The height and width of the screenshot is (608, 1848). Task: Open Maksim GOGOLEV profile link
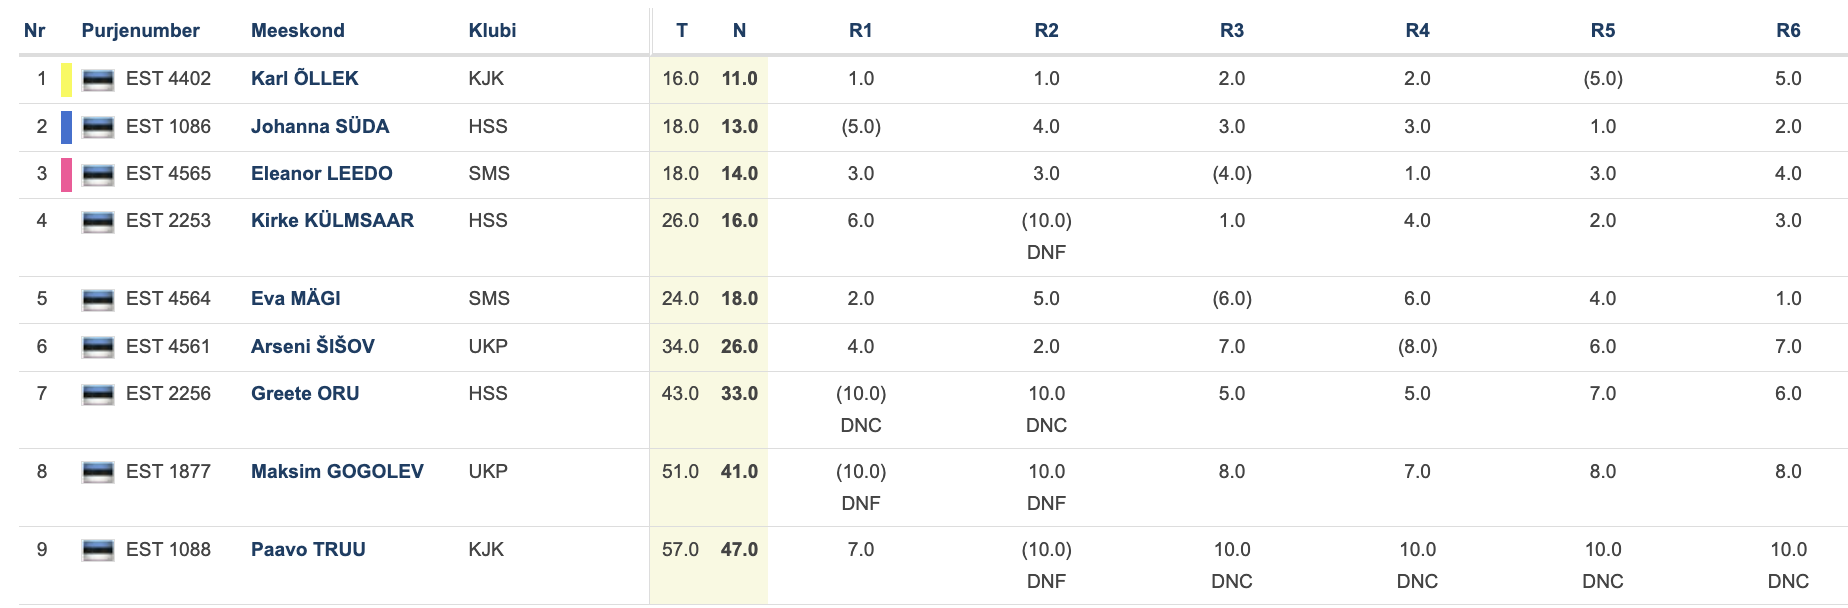pos(337,471)
